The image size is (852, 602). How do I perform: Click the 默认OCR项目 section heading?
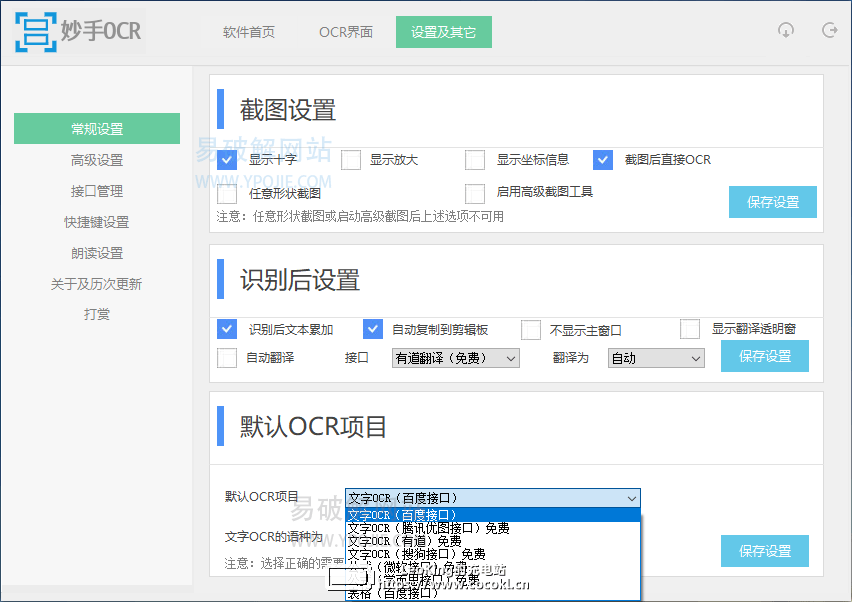click(313, 427)
